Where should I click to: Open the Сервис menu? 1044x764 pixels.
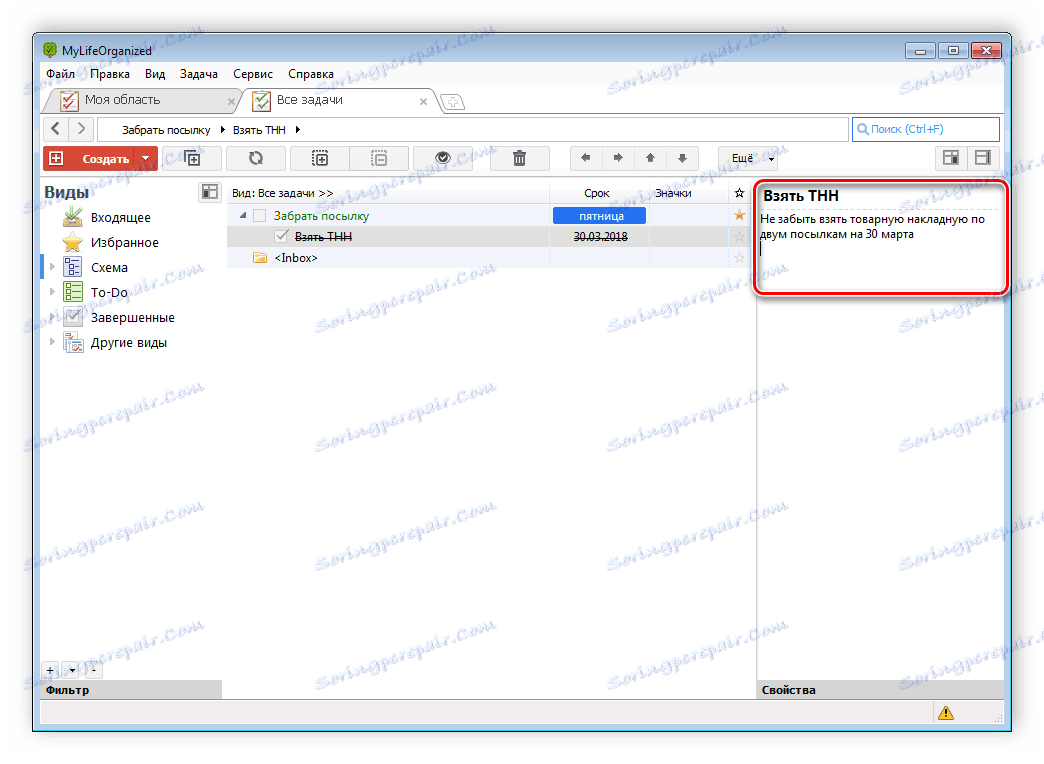tap(253, 74)
